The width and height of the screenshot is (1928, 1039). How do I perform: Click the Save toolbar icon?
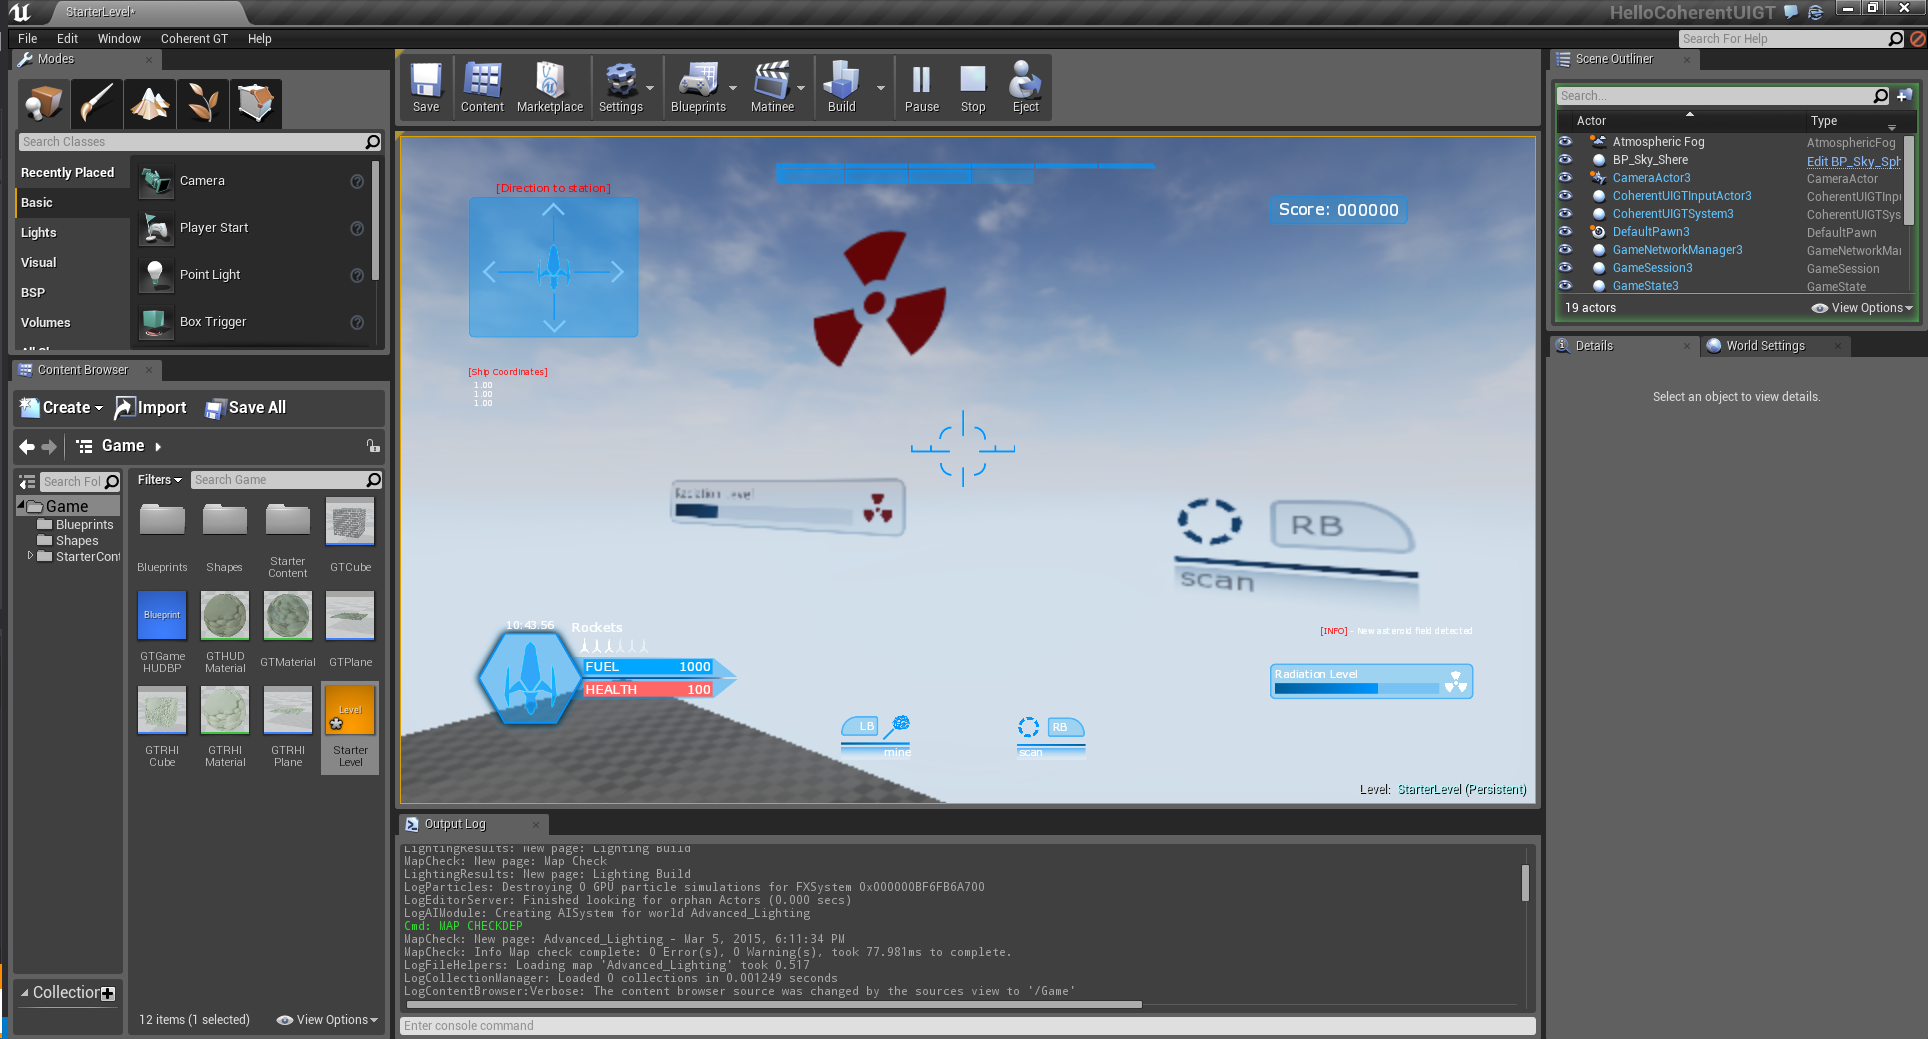pyautogui.click(x=426, y=88)
